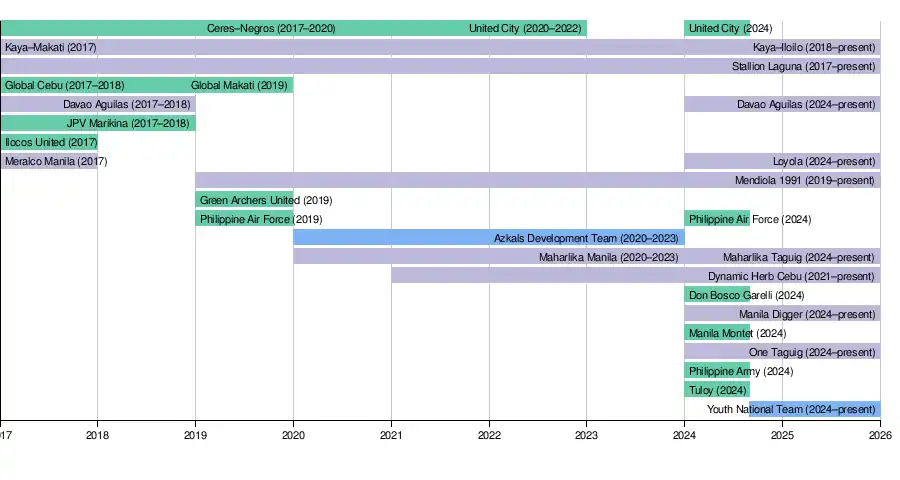
Task: Click the Ceres–Negros (2017–2020) bar
Action: [x=147, y=28]
